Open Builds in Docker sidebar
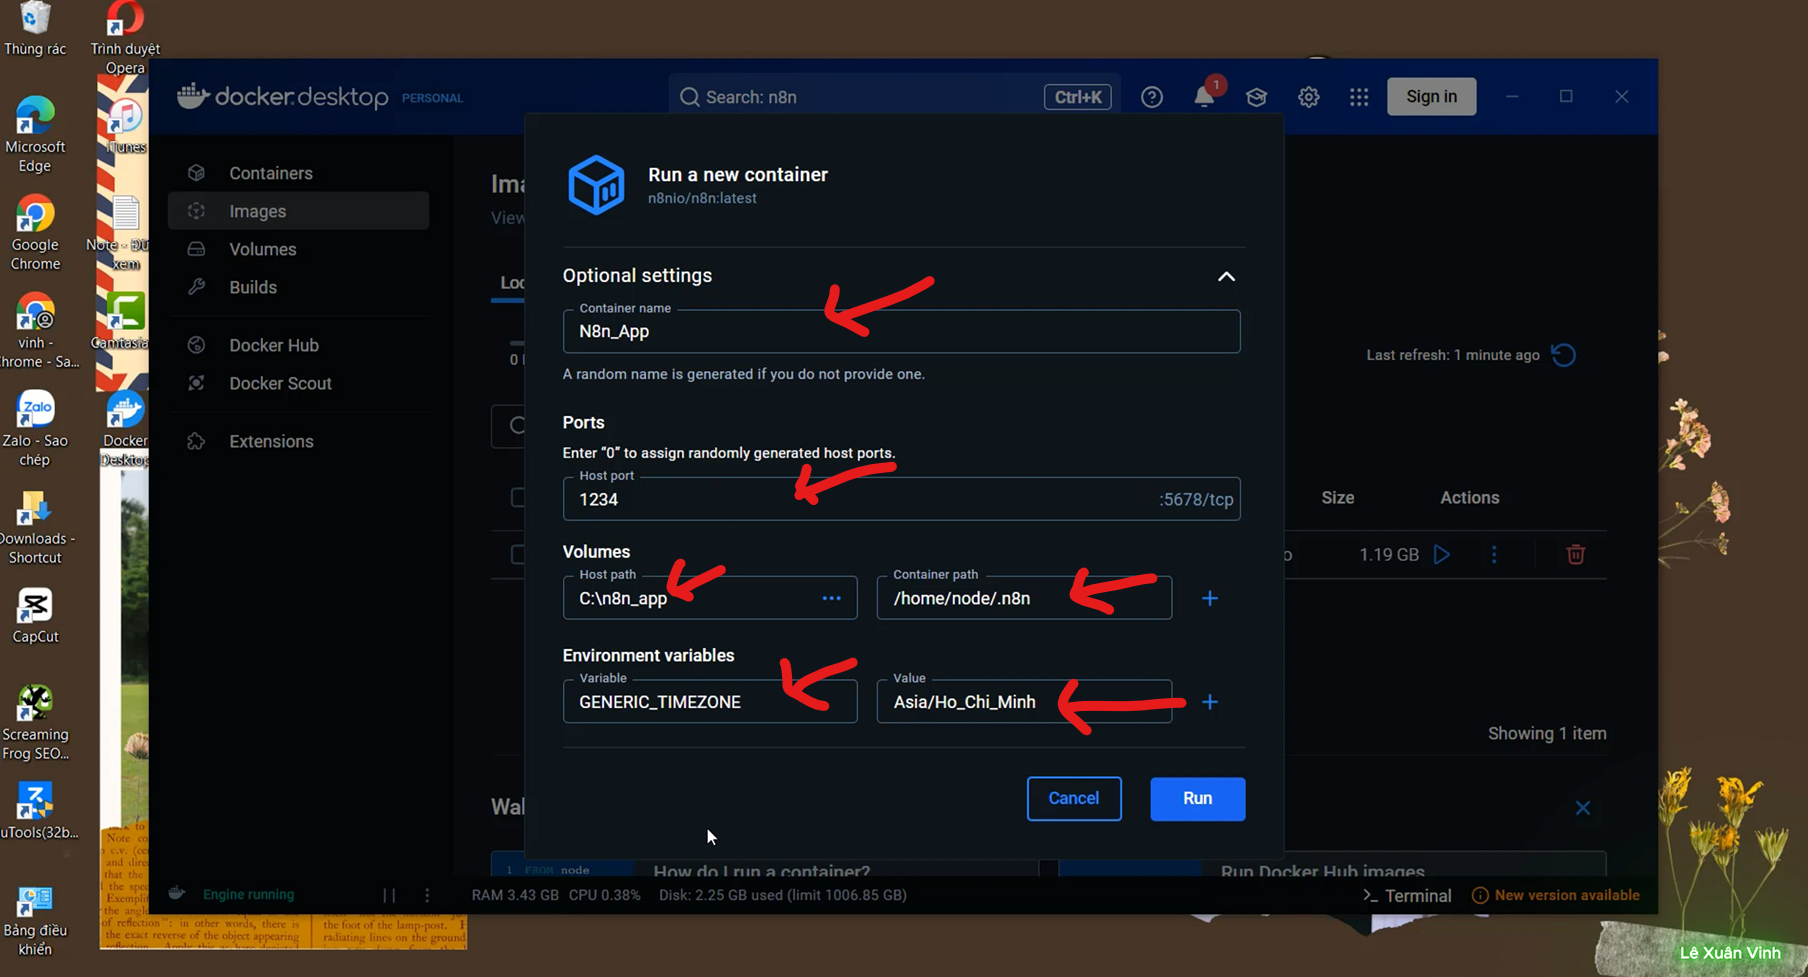This screenshot has width=1808, height=977. (298, 287)
